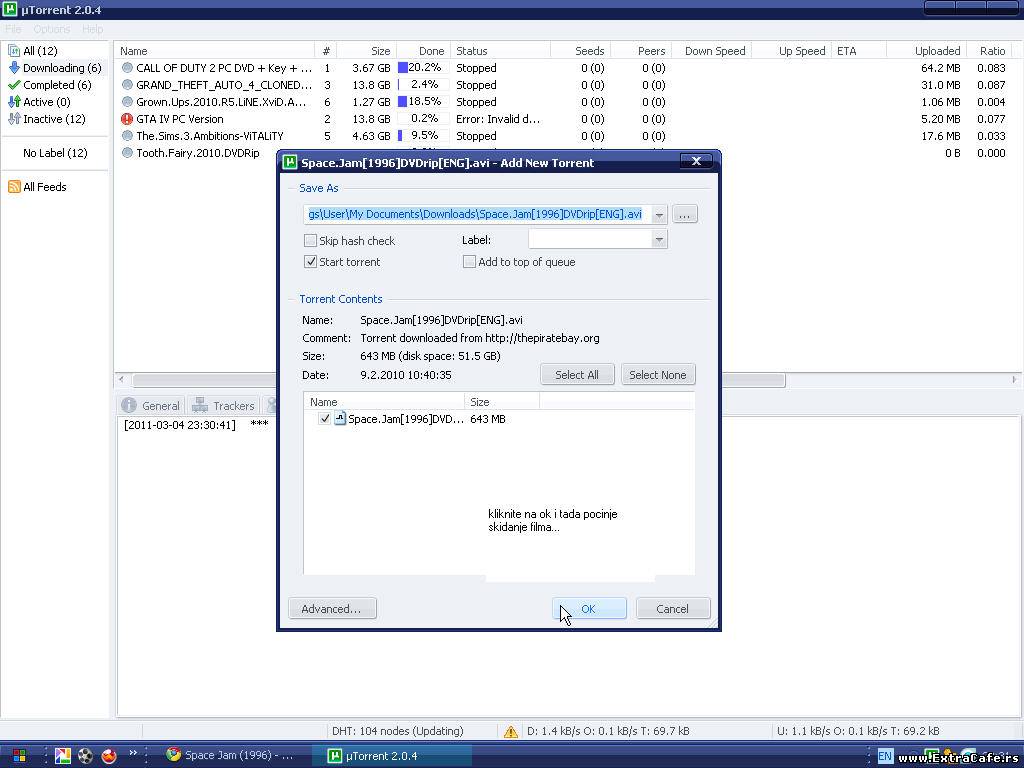Click the Size column header in Torrent Contents
Viewport: 1024px width, 768px height.
(502, 402)
